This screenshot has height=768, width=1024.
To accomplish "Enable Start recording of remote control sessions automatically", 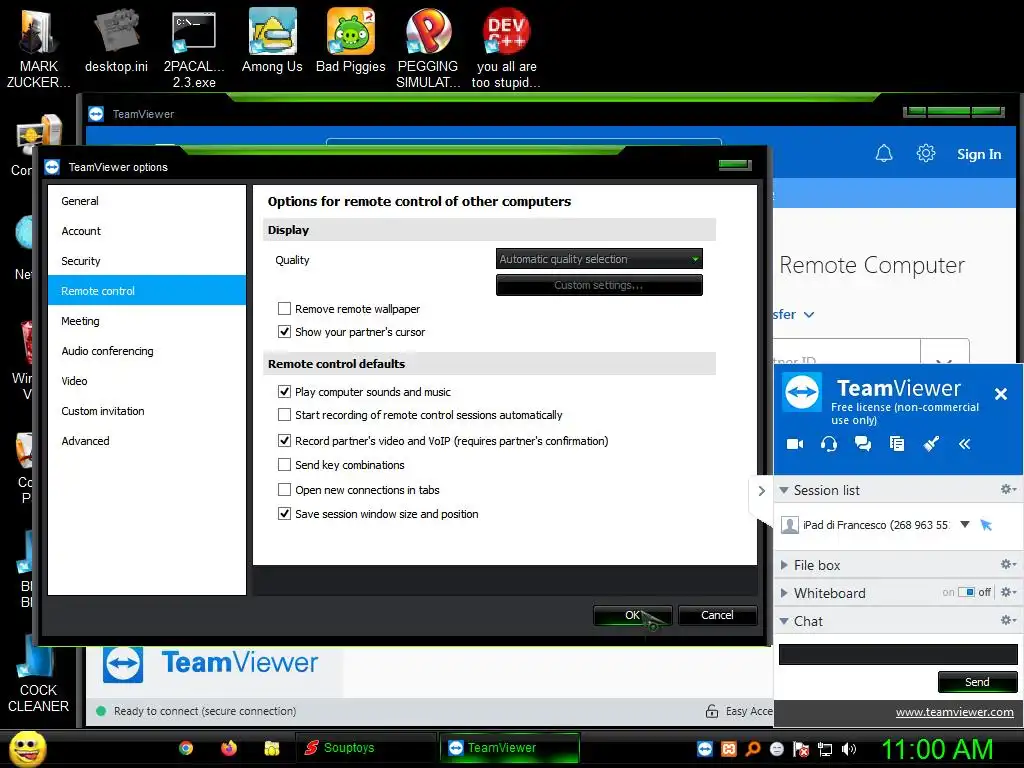I will click(284, 415).
